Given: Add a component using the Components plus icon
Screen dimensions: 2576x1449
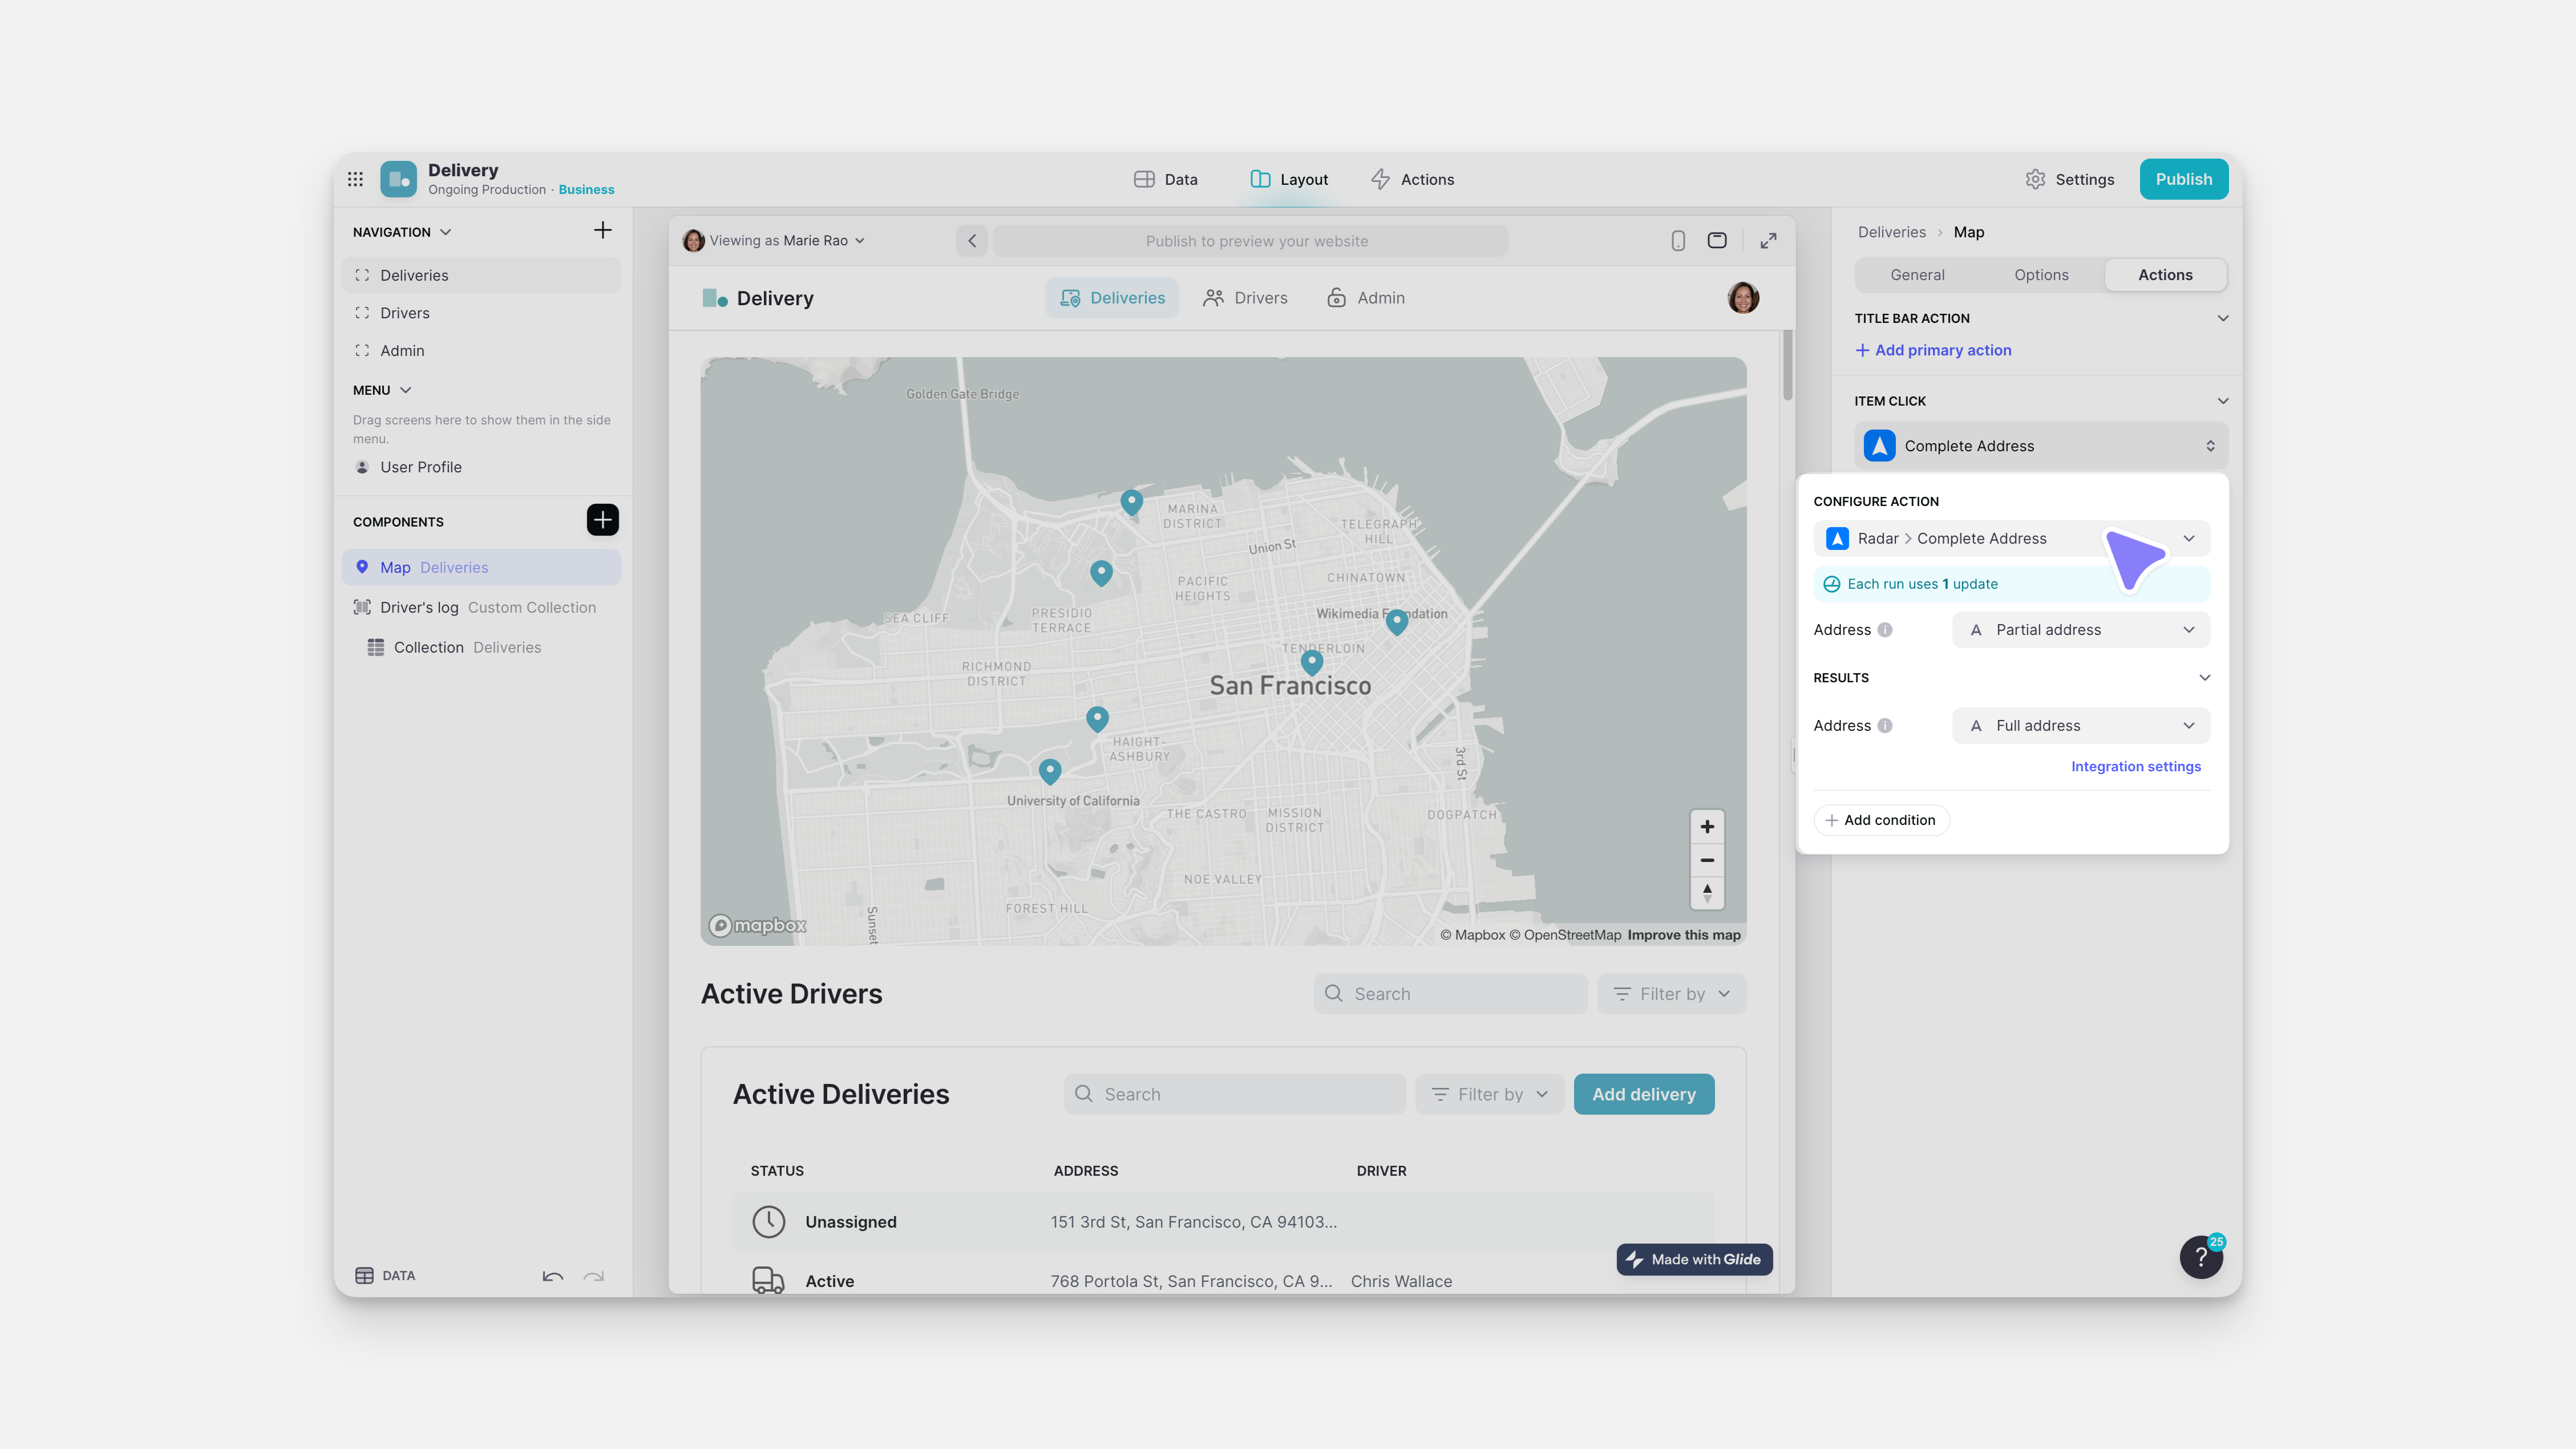Looking at the screenshot, I should (x=602, y=520).
